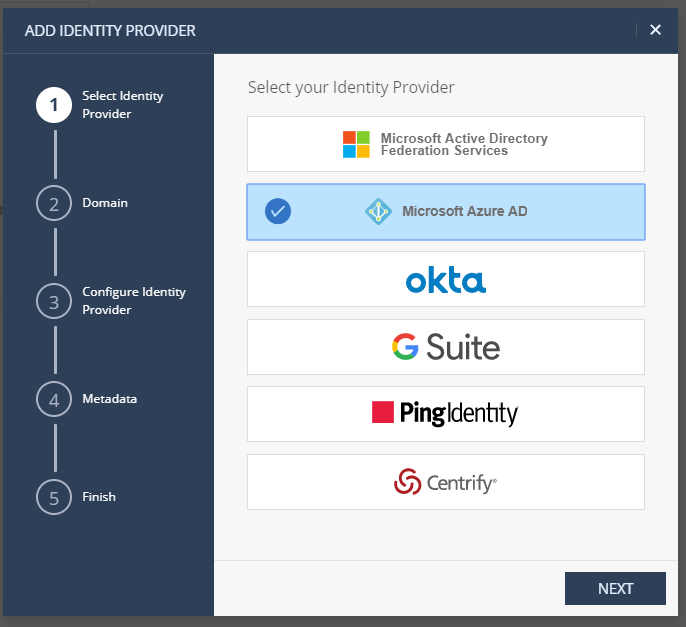Viewport: 686px width, 627px height.
Task: Go to step 4 circle icon
Action: tap(54, 399)
